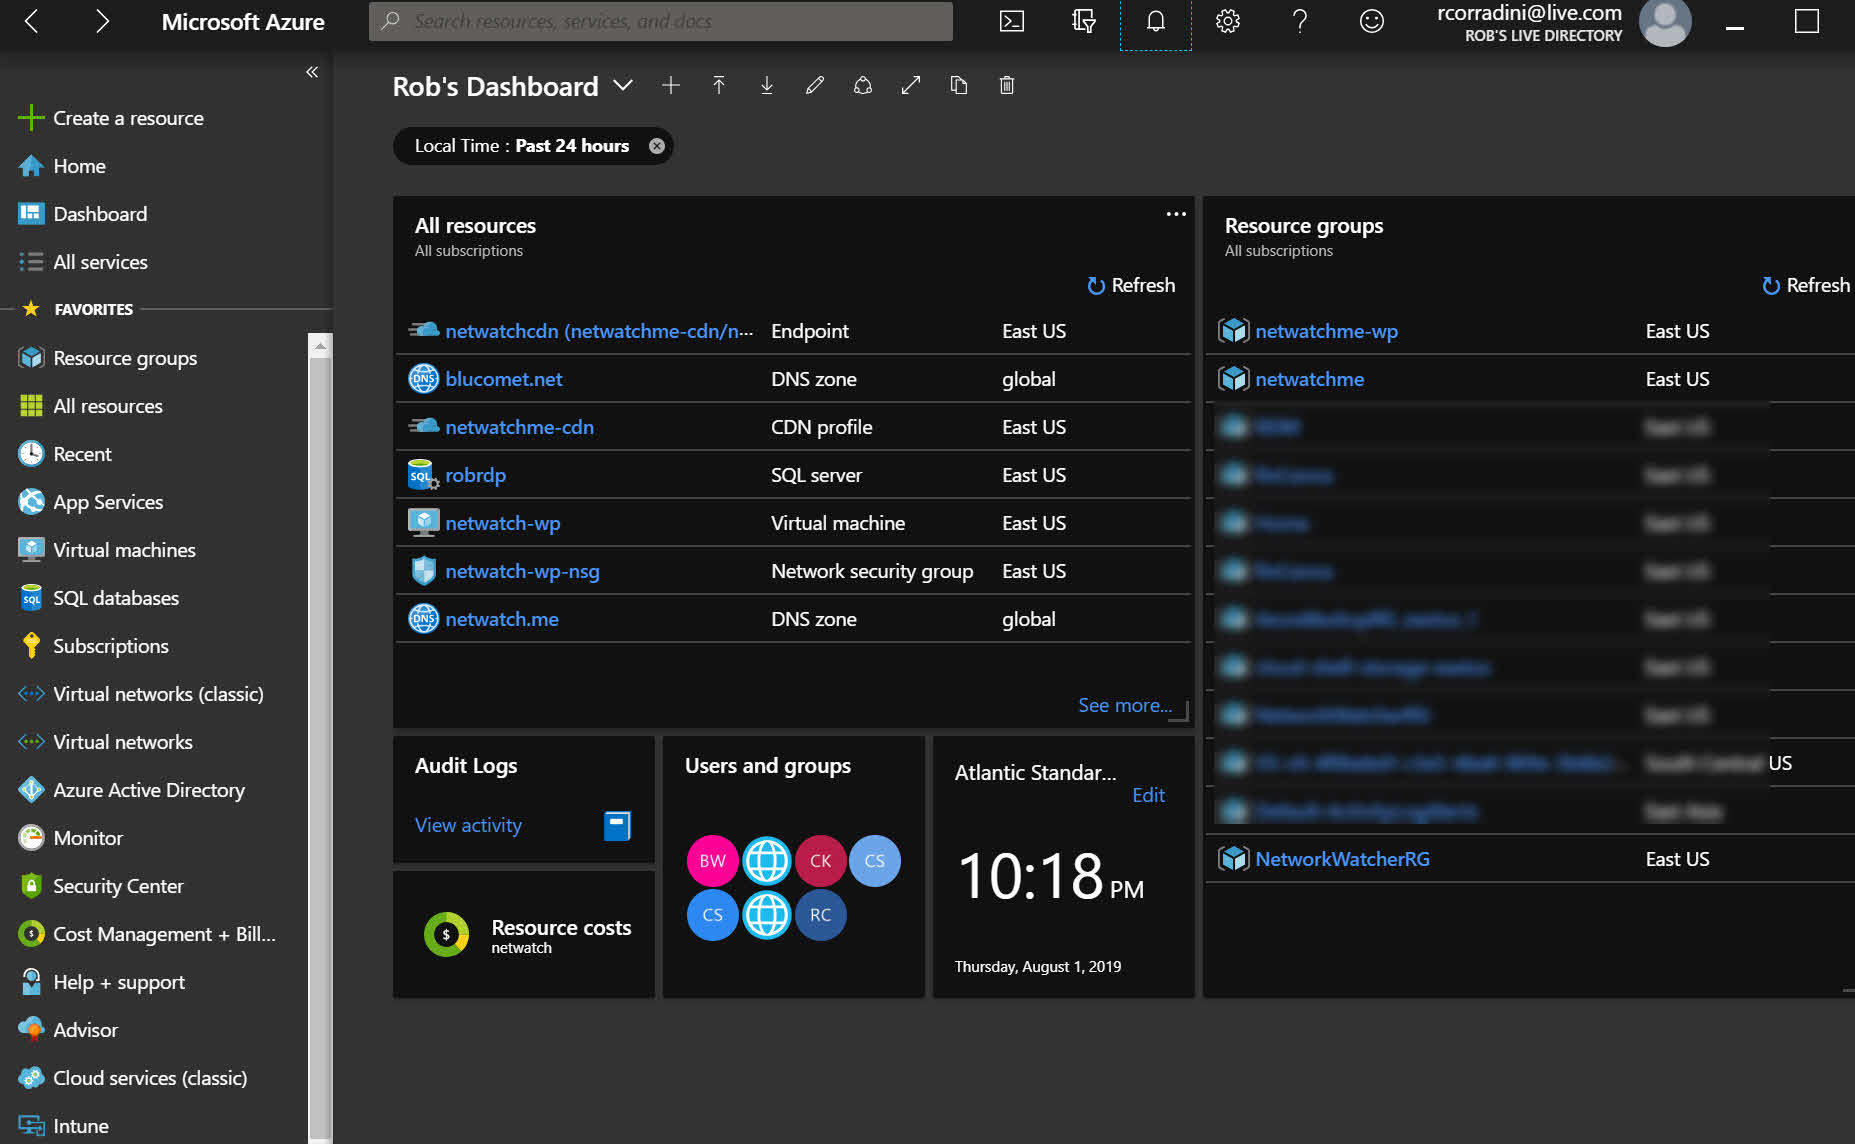Viewport: 1855px width, 1144px height.
Task: Edit the Atlantic Standard clock tile
Action: (1149, 795)
